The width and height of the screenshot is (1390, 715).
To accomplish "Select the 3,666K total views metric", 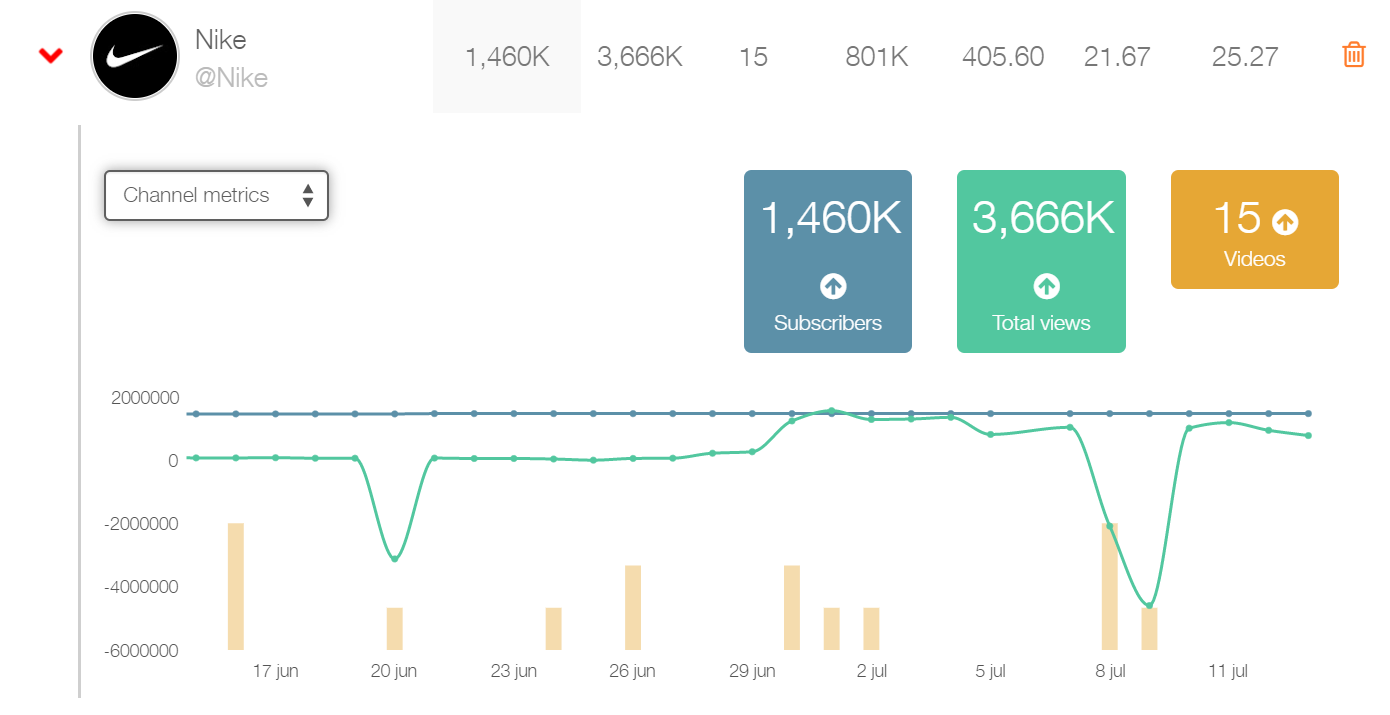I will 640,57.
